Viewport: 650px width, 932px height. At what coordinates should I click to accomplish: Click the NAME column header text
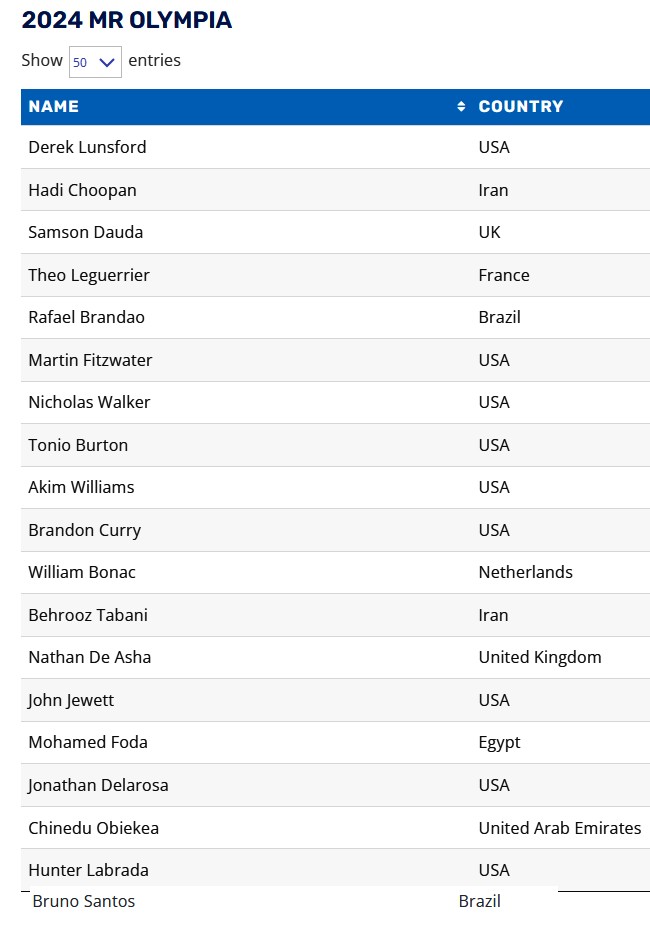pos(54,107)
